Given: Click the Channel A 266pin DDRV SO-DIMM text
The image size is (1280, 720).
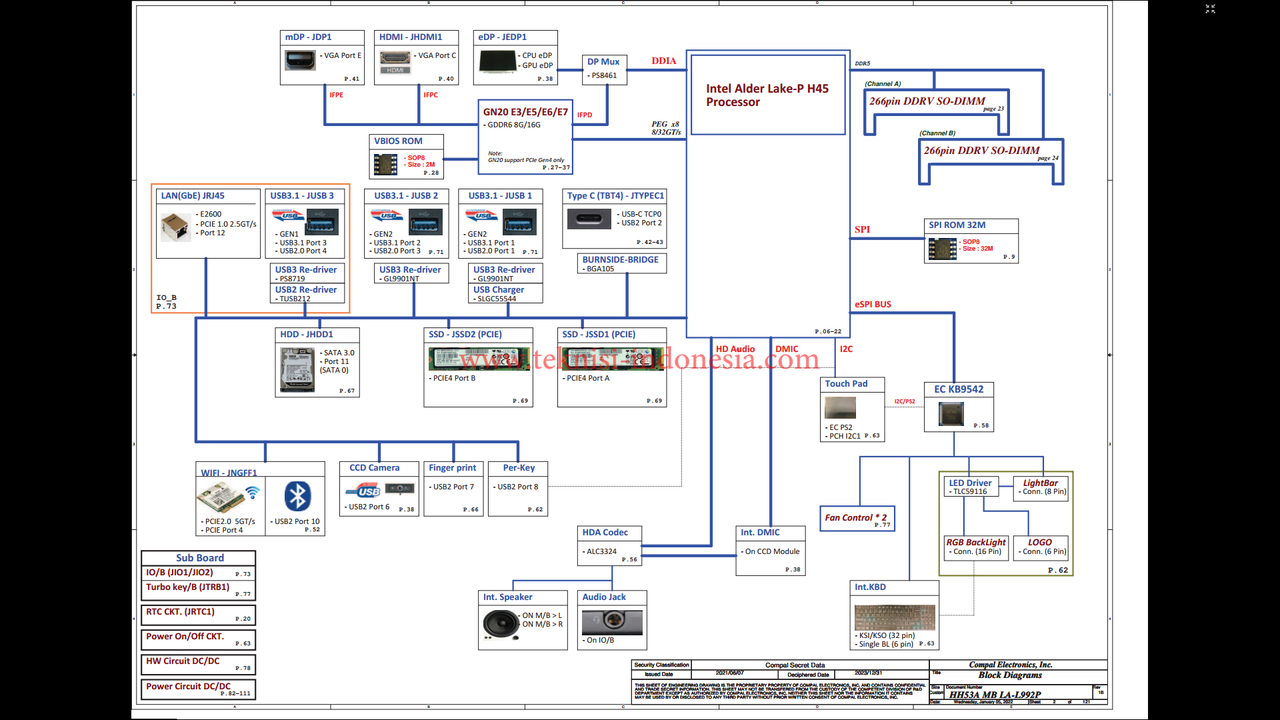Looking at the screenshot, I should 927,101.
